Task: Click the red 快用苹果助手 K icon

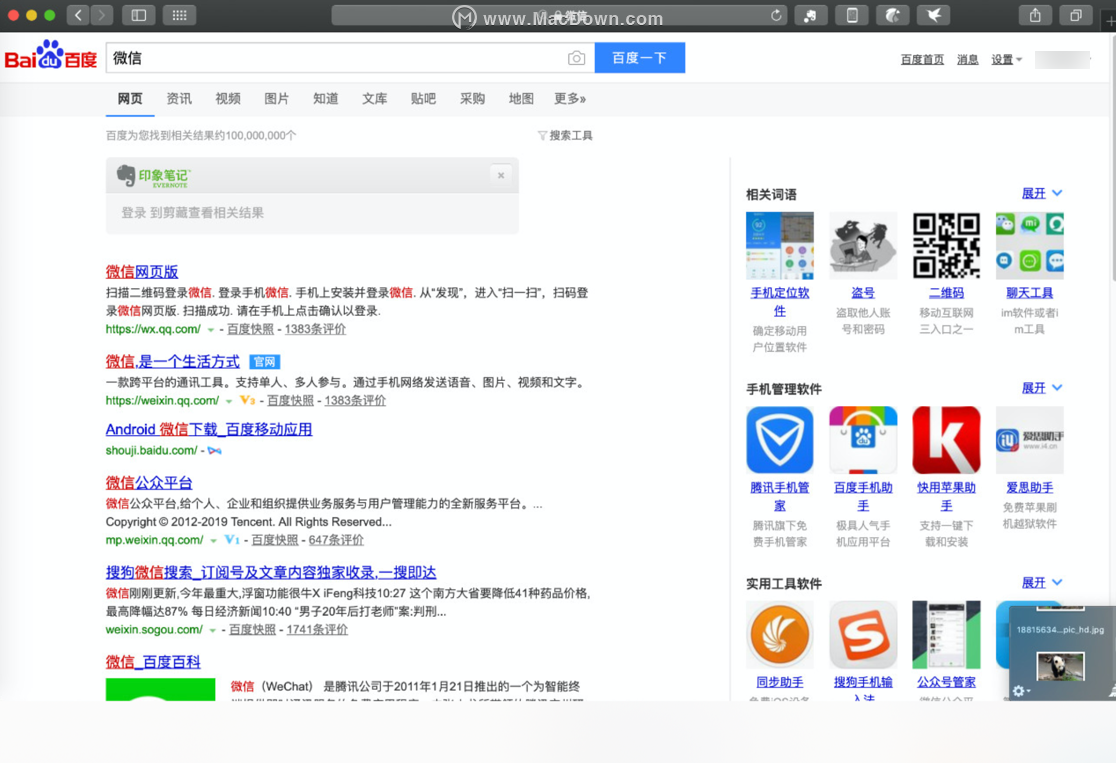Action: 947,440
